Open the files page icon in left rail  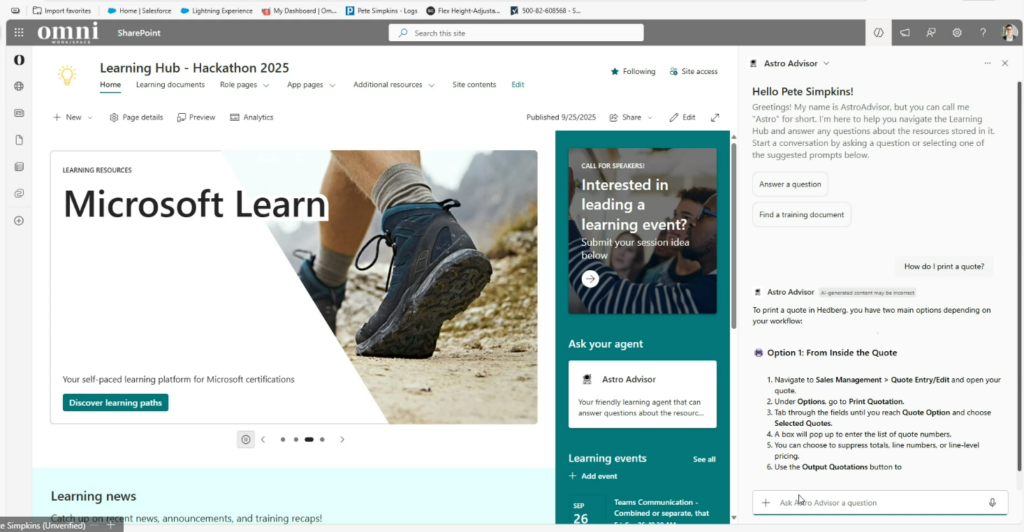coord(19,140)
